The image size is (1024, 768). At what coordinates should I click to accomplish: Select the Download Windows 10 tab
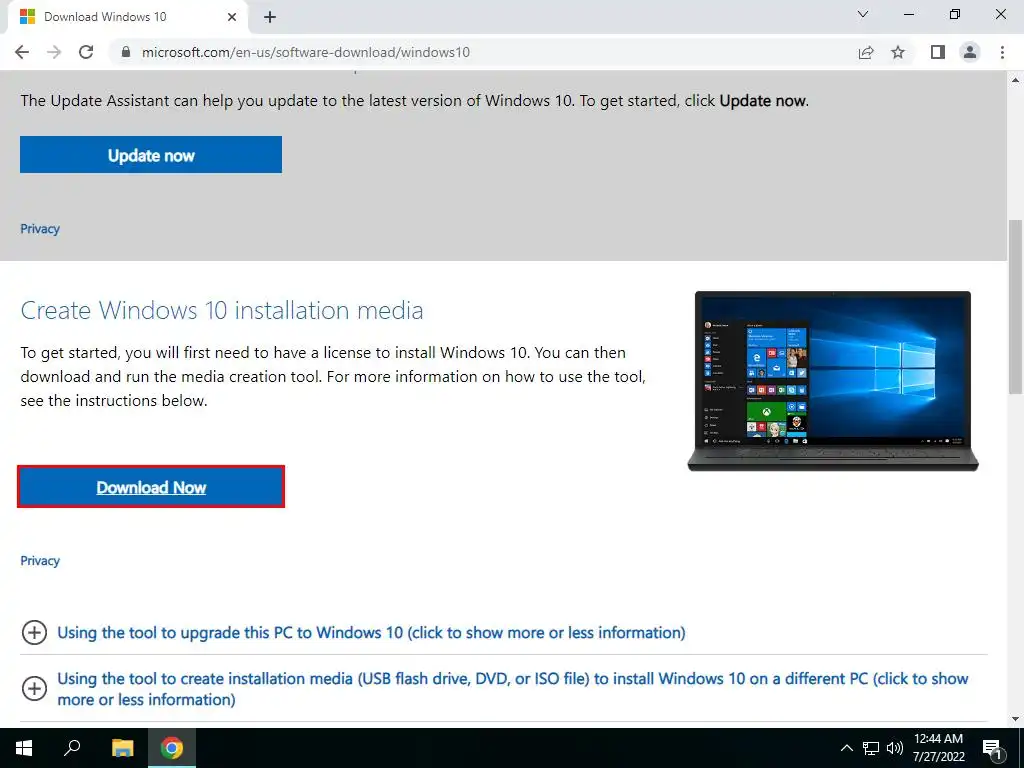[x=127, y=17]
